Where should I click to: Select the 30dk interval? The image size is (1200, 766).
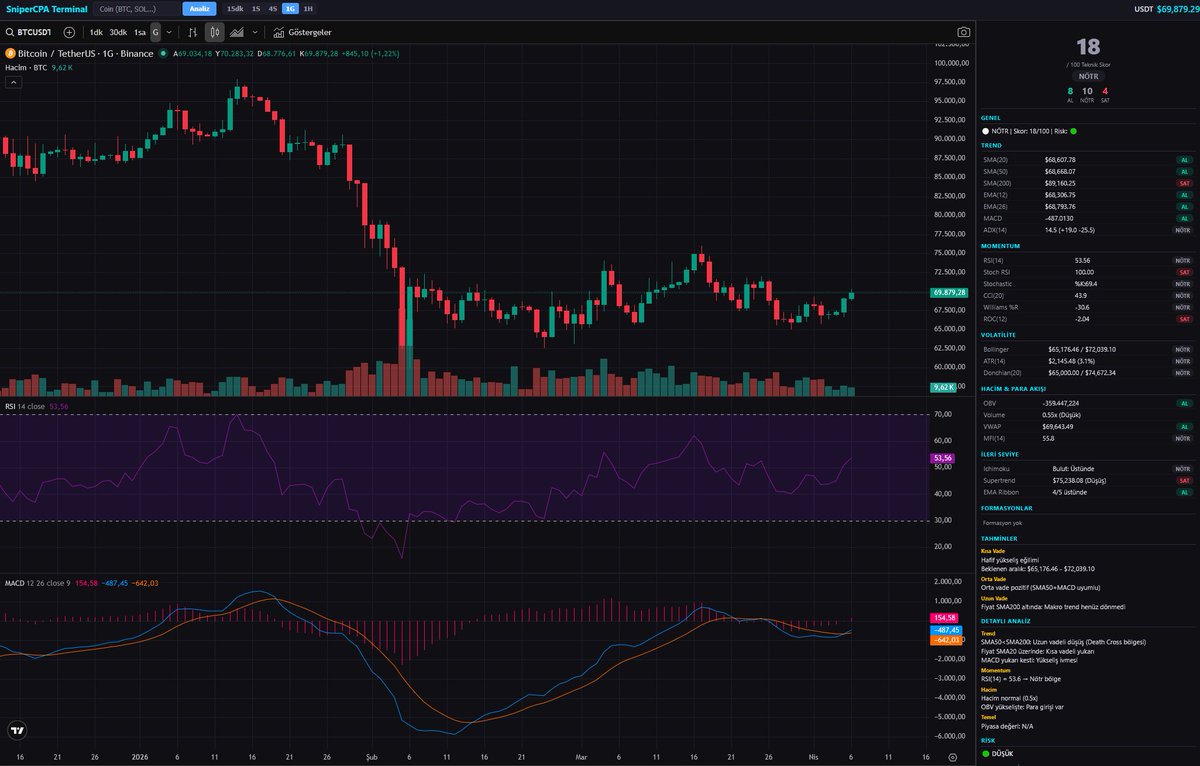coord(118,32)
